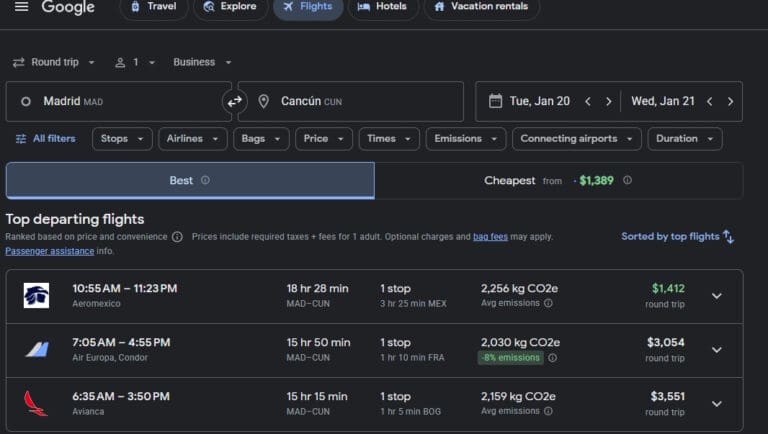Click the Sorted by top flights sort icon
The image size is (768, 434).
(x=728, y=237)
